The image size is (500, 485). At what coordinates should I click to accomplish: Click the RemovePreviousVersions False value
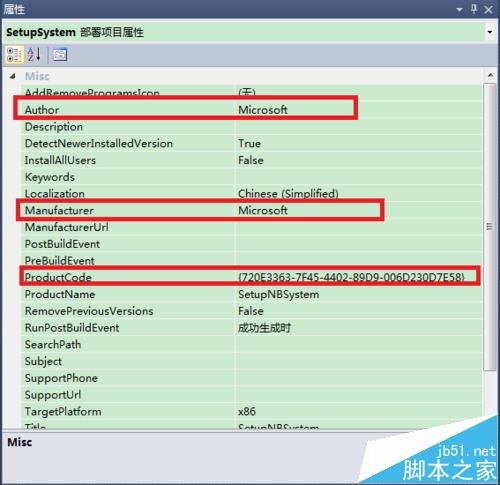[251, 311]
